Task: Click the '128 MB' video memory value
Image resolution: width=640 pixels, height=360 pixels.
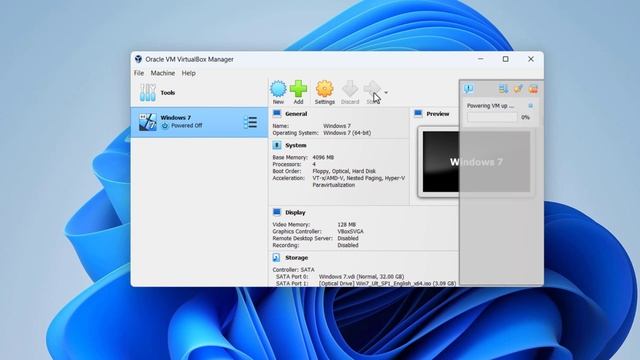Action: 347,224
